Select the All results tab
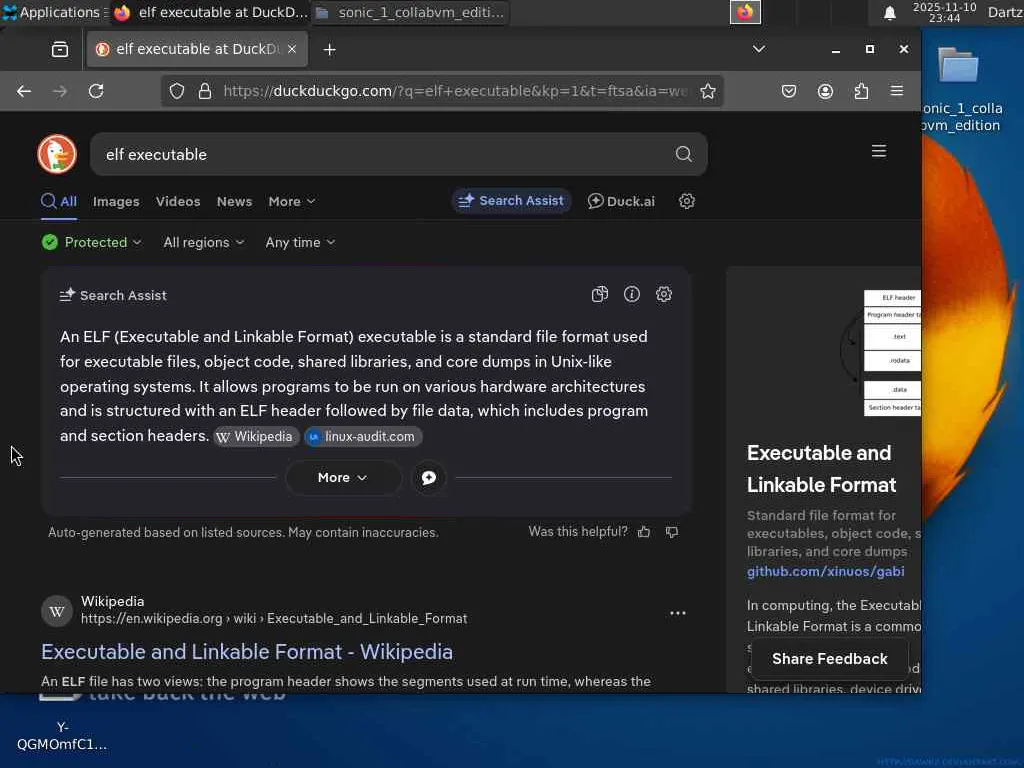Image resolution: width=1024 pixels, height=768 pixels. [x=59, y=202]
